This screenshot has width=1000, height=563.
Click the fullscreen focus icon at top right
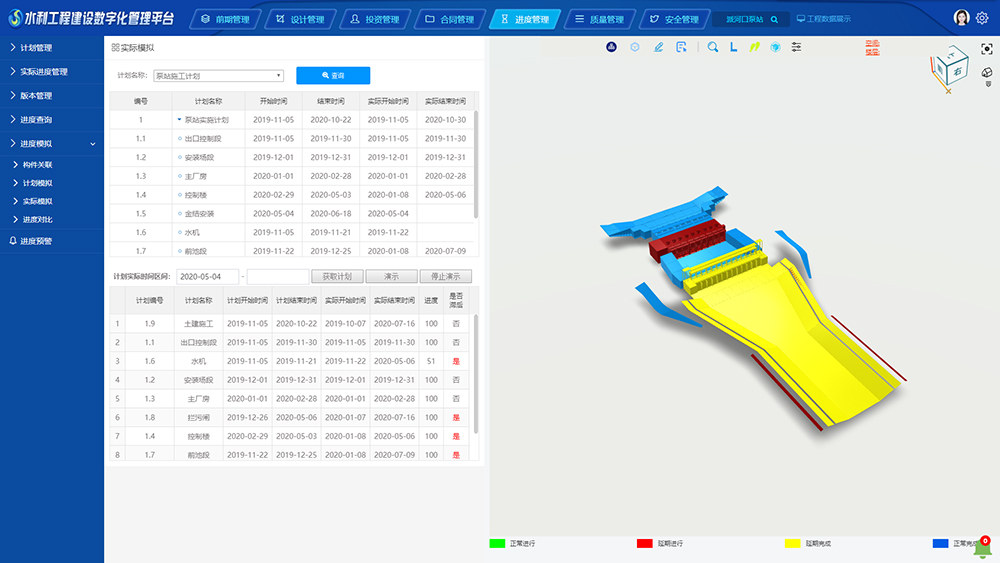click(986, 49)
